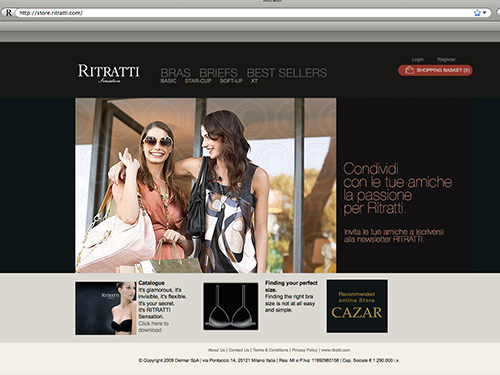This screenshot has width=500, height=375.
Task: Open the BEST SELLERS menu
Action: coord(287,73)
